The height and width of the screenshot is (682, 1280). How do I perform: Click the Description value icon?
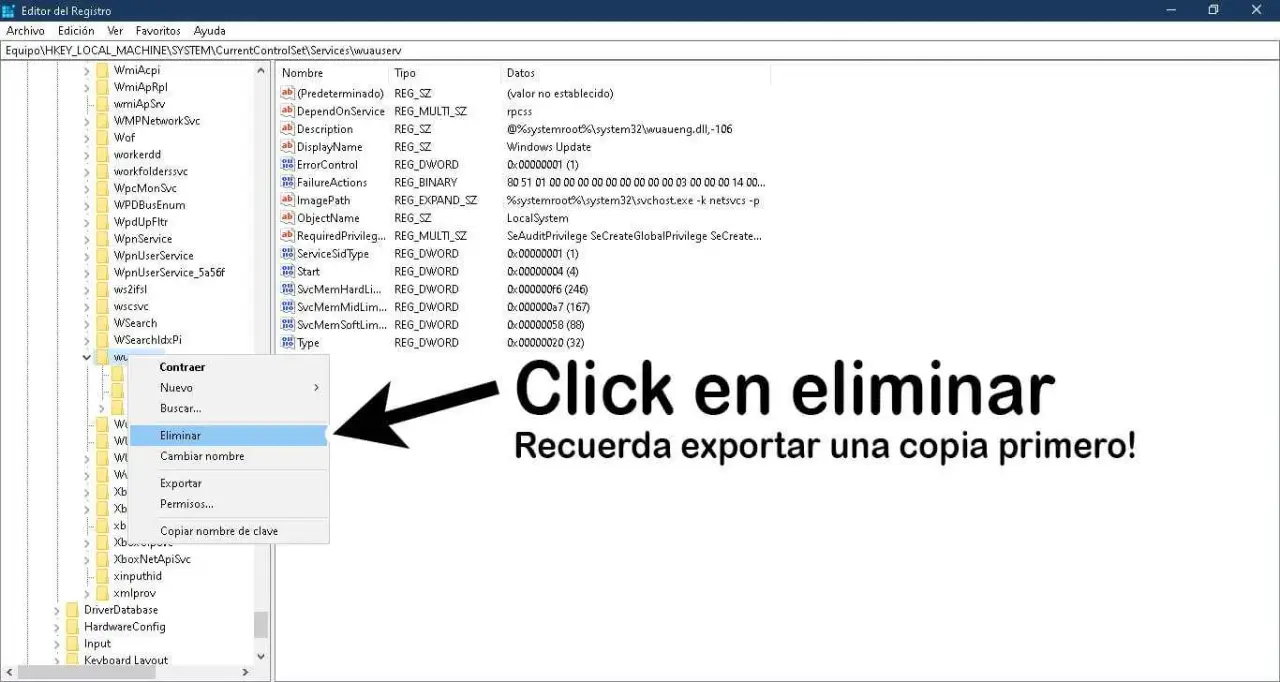coord(288,129)
